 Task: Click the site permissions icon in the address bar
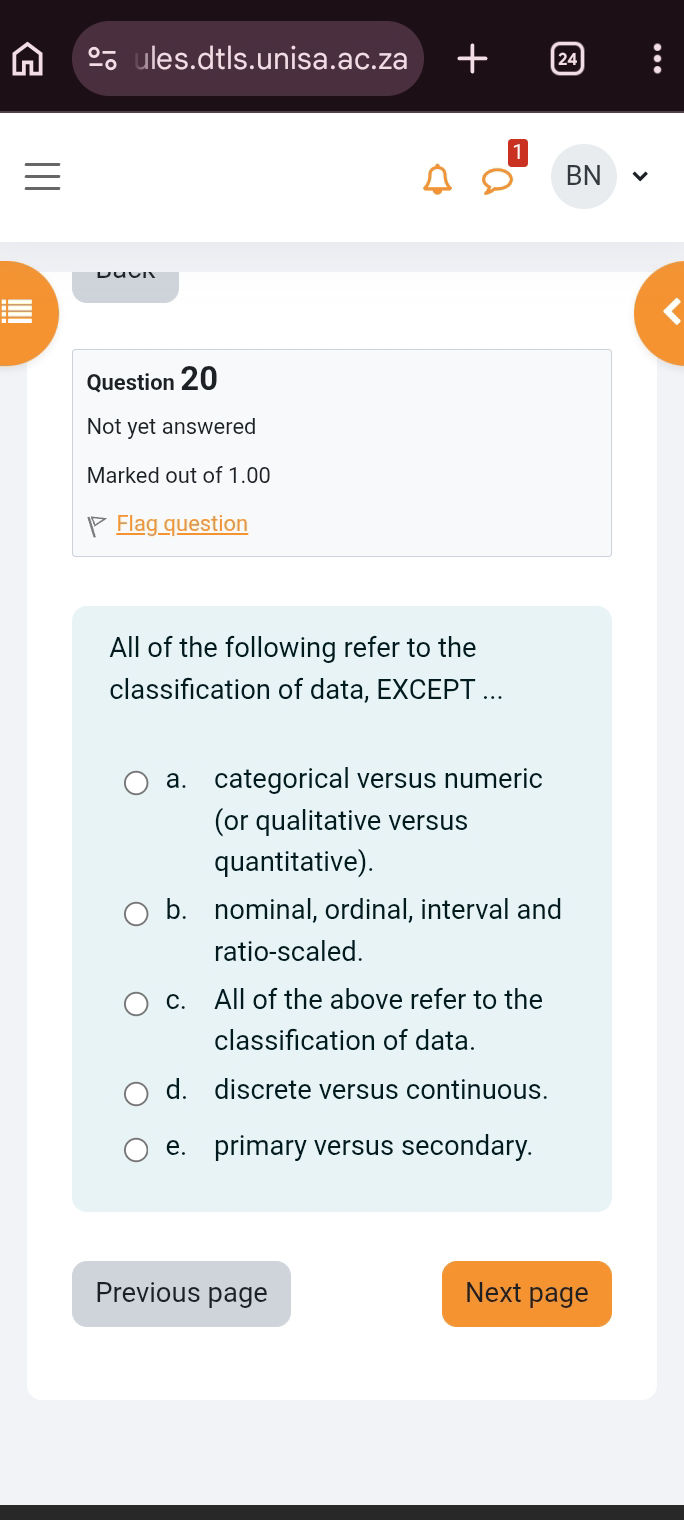point(103,59)
